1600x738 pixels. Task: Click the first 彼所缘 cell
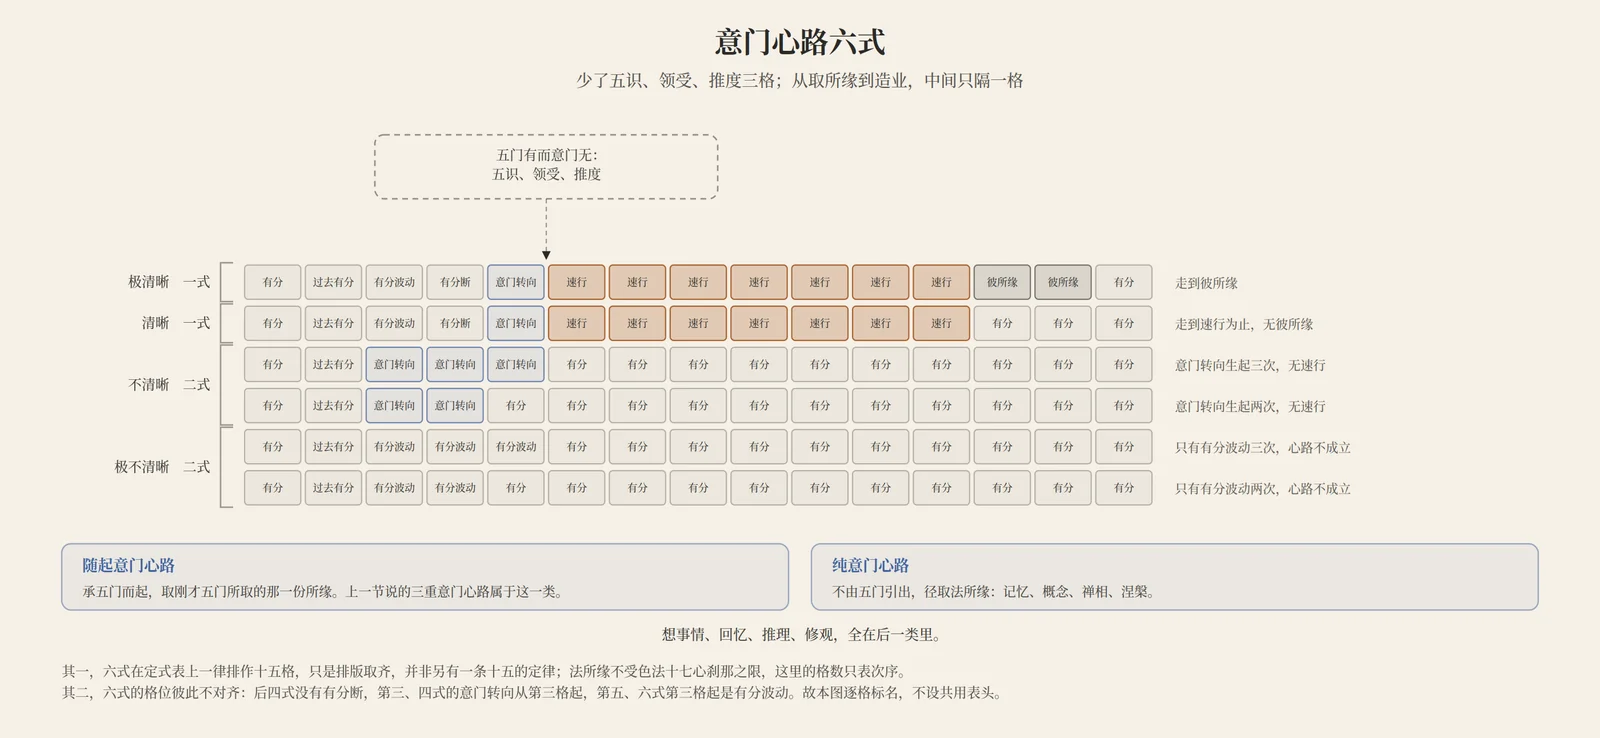click(x=1002, y=282)
